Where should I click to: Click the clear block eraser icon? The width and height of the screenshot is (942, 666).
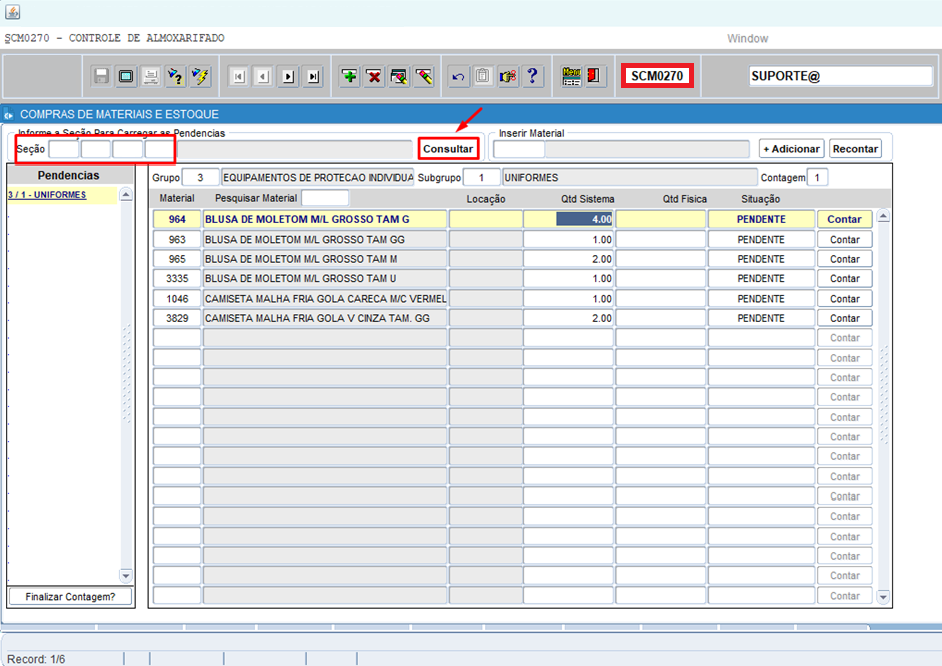[x=398, y=76]
